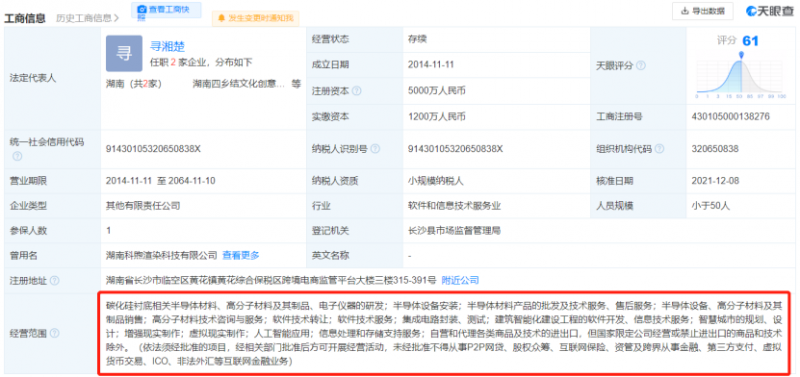Enable 发生变更时通知我 alert
800x377 pixels.
(x=256, y=18)
